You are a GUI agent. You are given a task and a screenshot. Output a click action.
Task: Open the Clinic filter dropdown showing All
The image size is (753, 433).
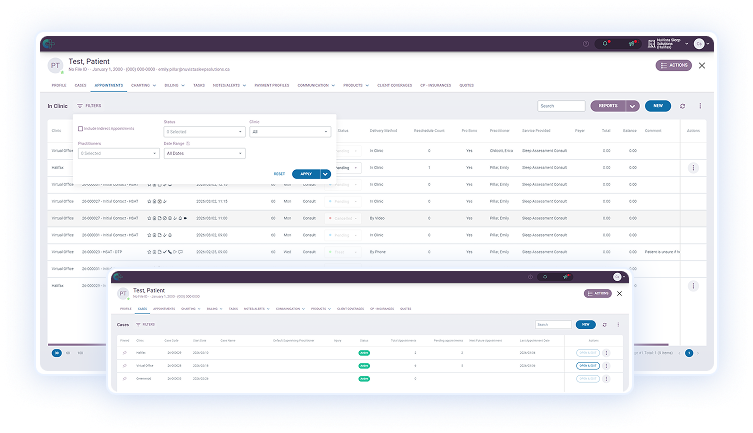coord(288,131)
